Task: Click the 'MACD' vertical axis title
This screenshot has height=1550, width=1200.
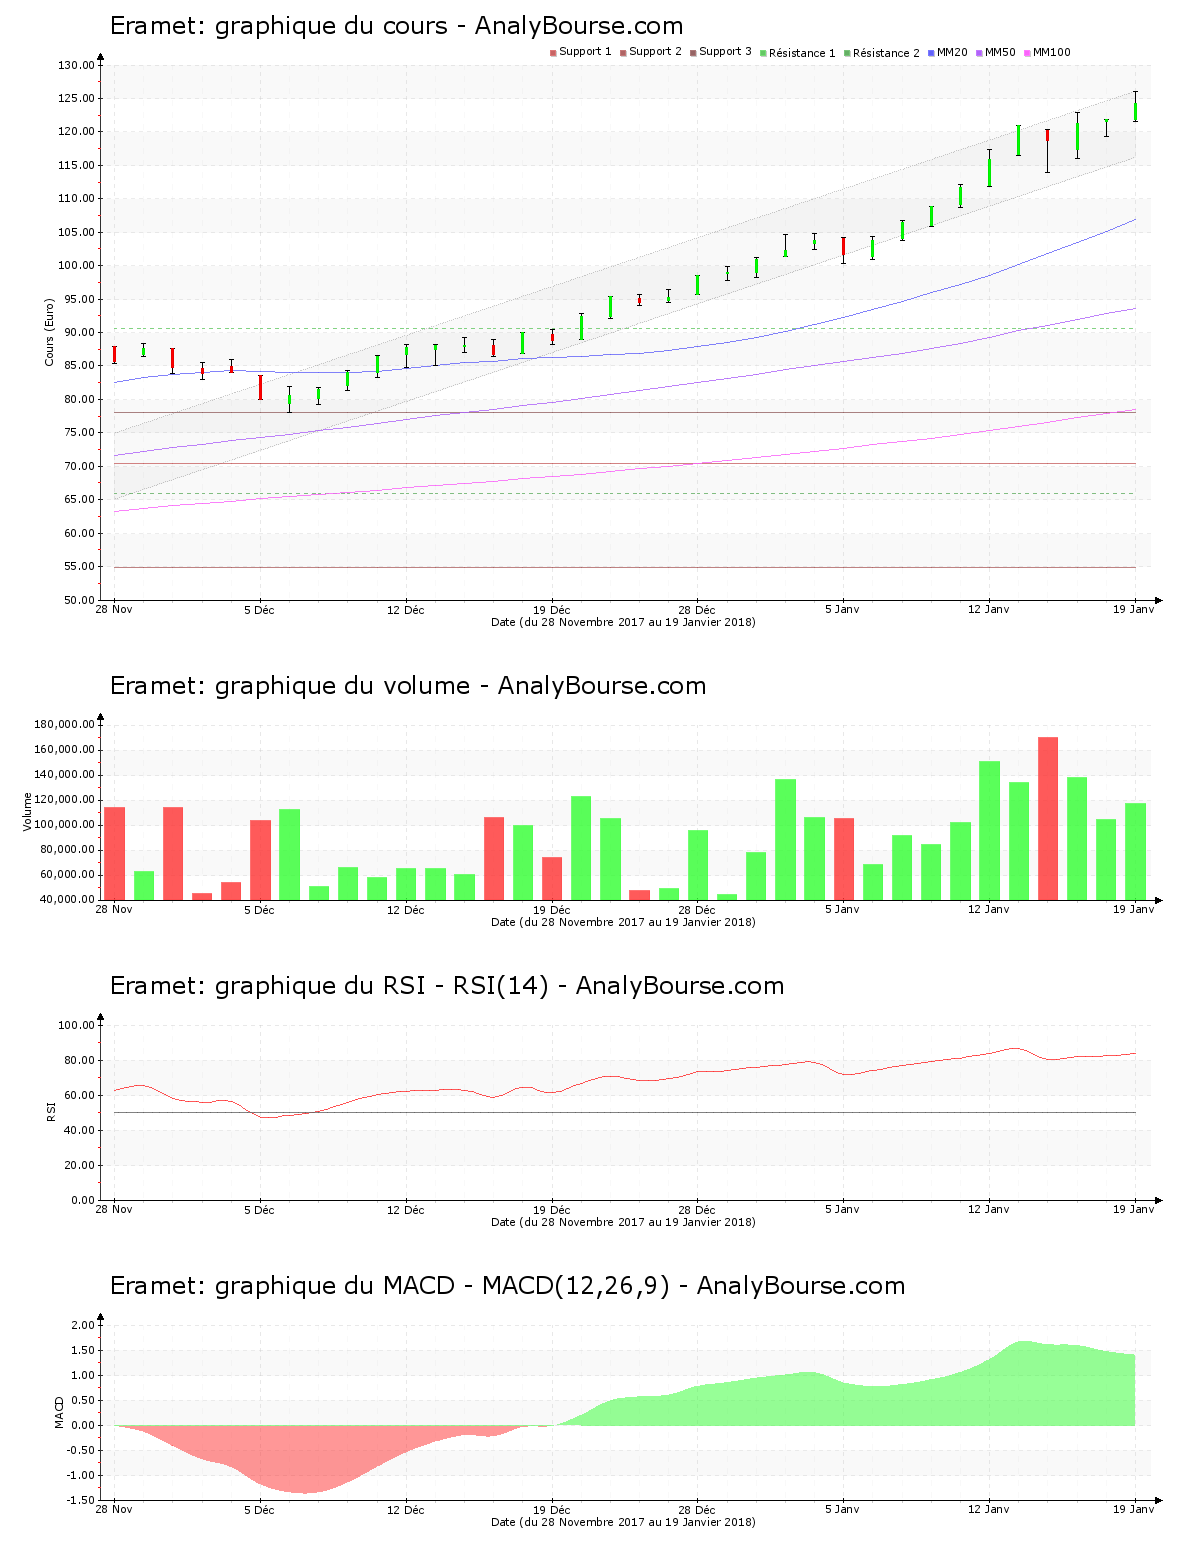Action: (59, 1412)
